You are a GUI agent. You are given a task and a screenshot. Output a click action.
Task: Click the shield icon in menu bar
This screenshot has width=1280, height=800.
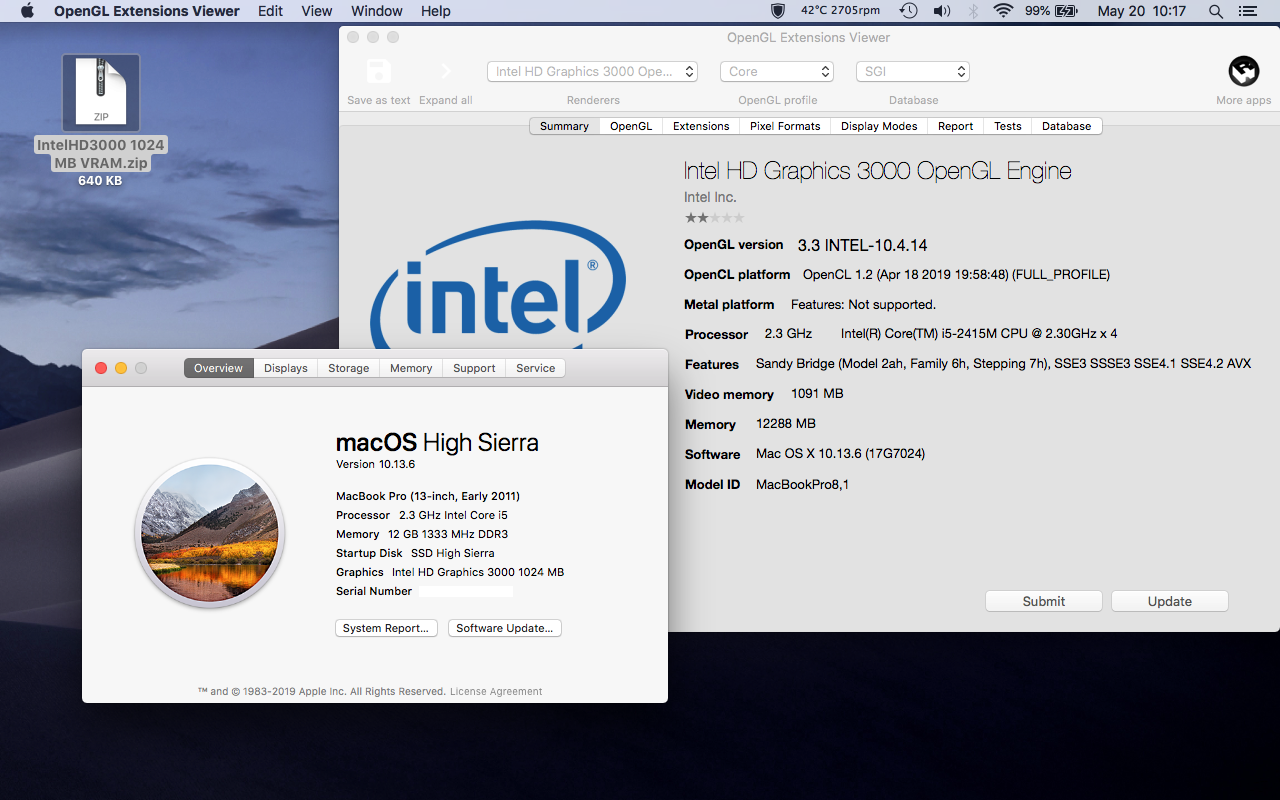point(777,11)
